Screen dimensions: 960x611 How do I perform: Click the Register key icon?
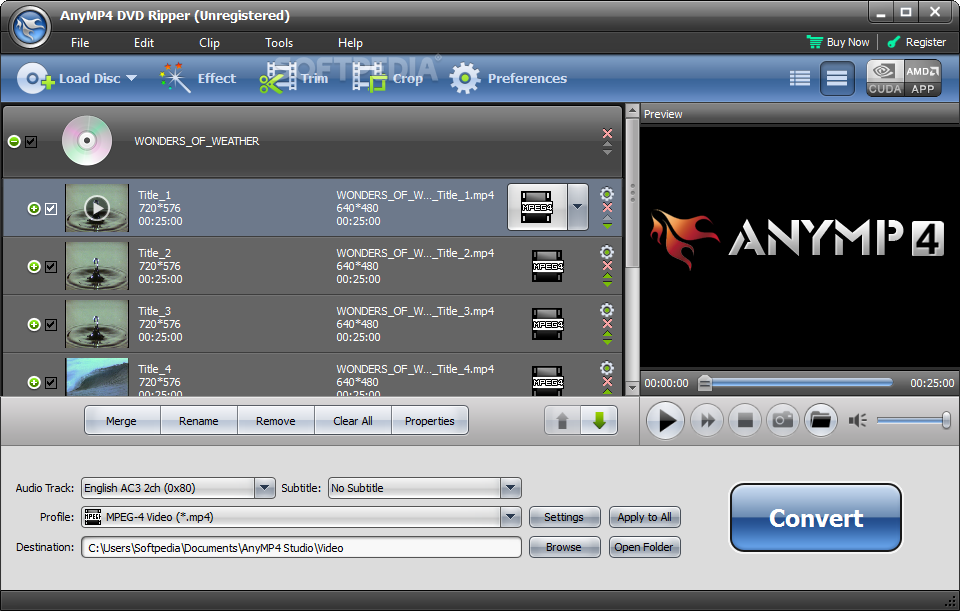894,42
